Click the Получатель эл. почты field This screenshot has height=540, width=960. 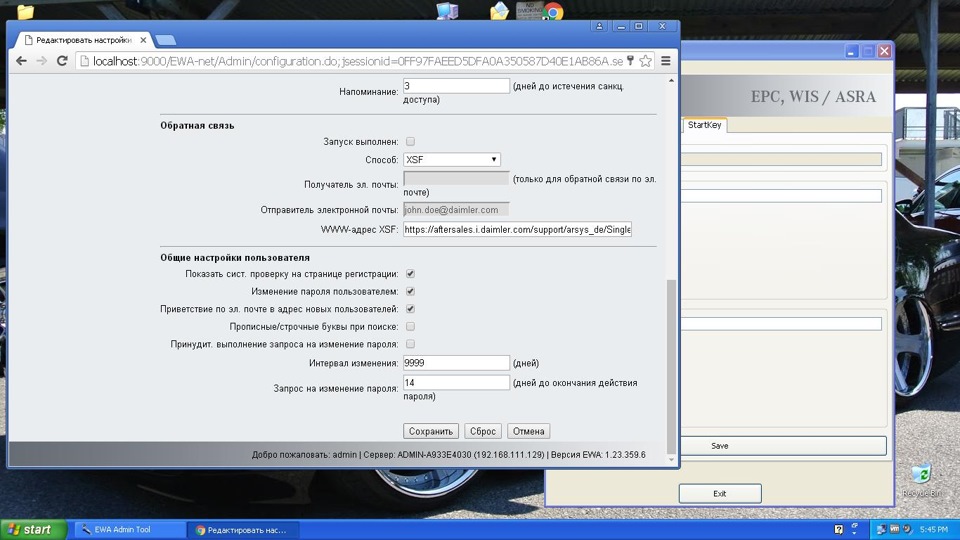click(x=456, y=178)
